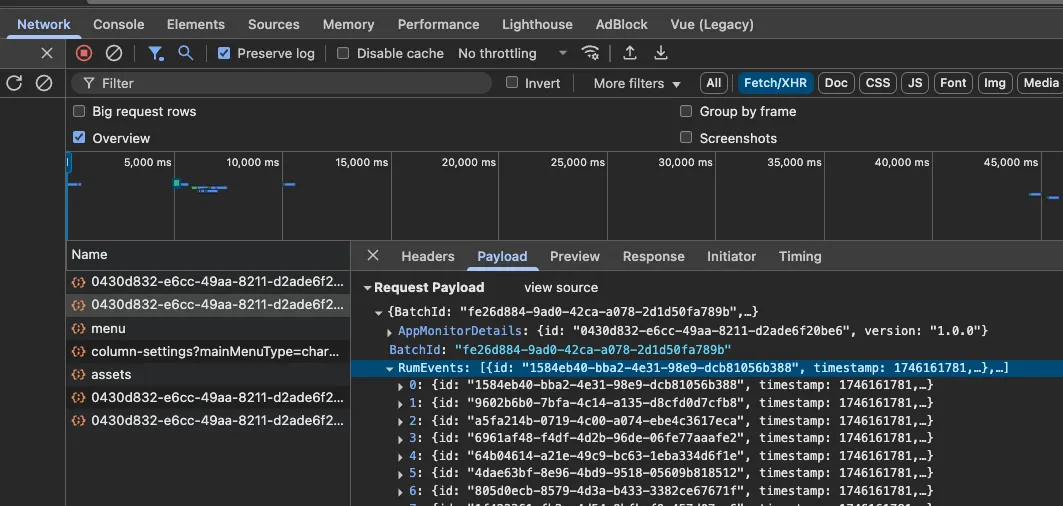Open More filters dropdown
This screenshot has width=1063, height=506.
(x=636, y=83)
